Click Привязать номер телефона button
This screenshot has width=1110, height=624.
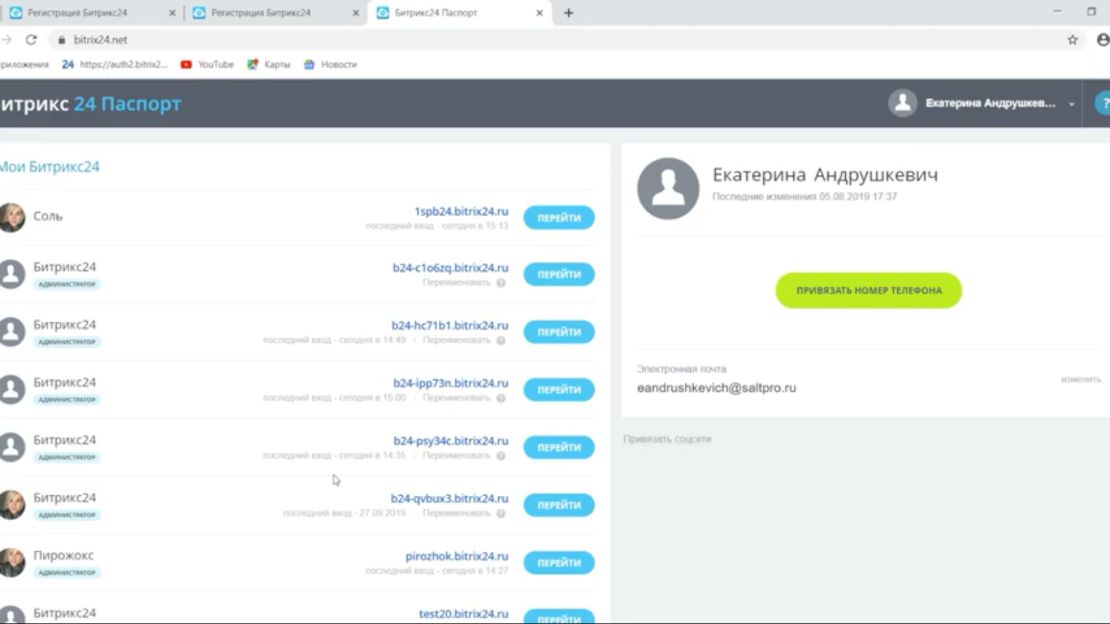point(869,290)
